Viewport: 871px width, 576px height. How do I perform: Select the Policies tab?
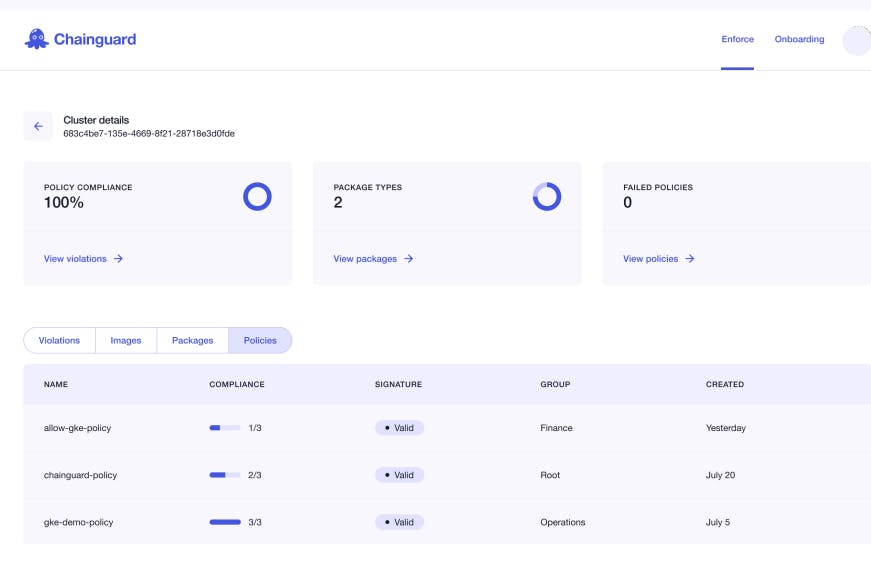click(260, 341)
